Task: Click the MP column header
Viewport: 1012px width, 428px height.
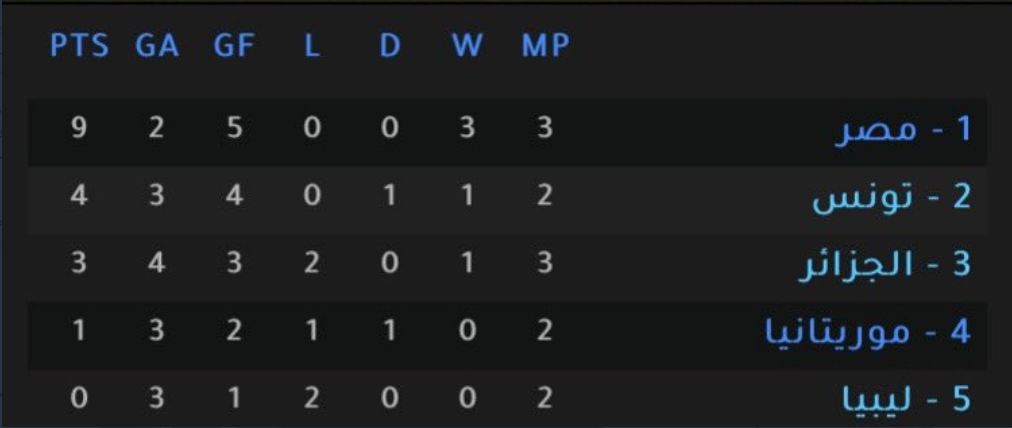Action: pos(545,47)
